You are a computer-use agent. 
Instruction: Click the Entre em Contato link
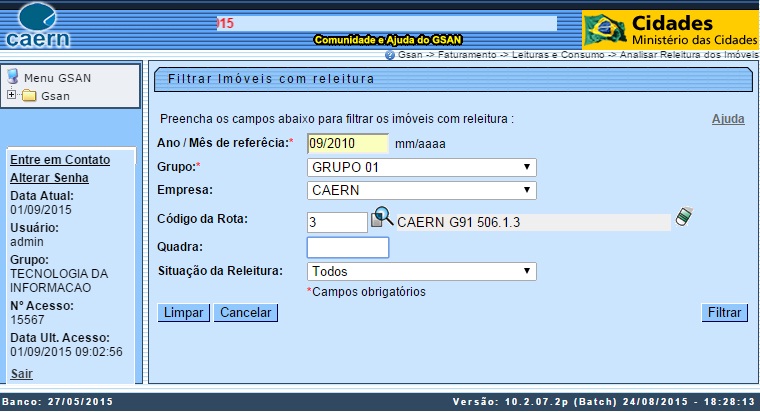59,160
